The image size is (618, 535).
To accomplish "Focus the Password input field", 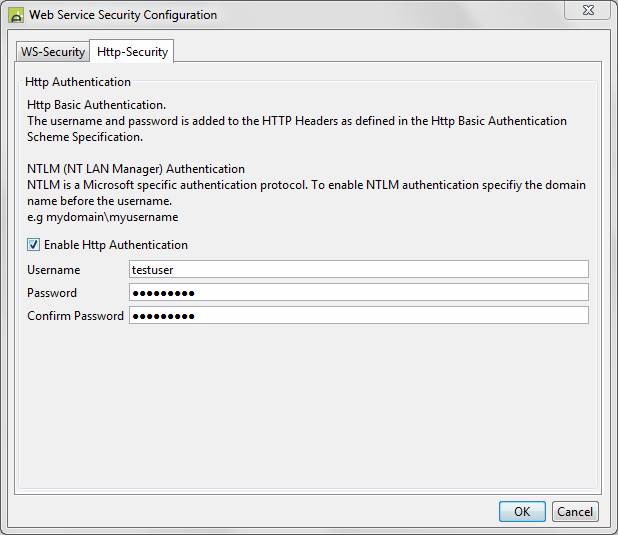I will click(x=358, y=292).
